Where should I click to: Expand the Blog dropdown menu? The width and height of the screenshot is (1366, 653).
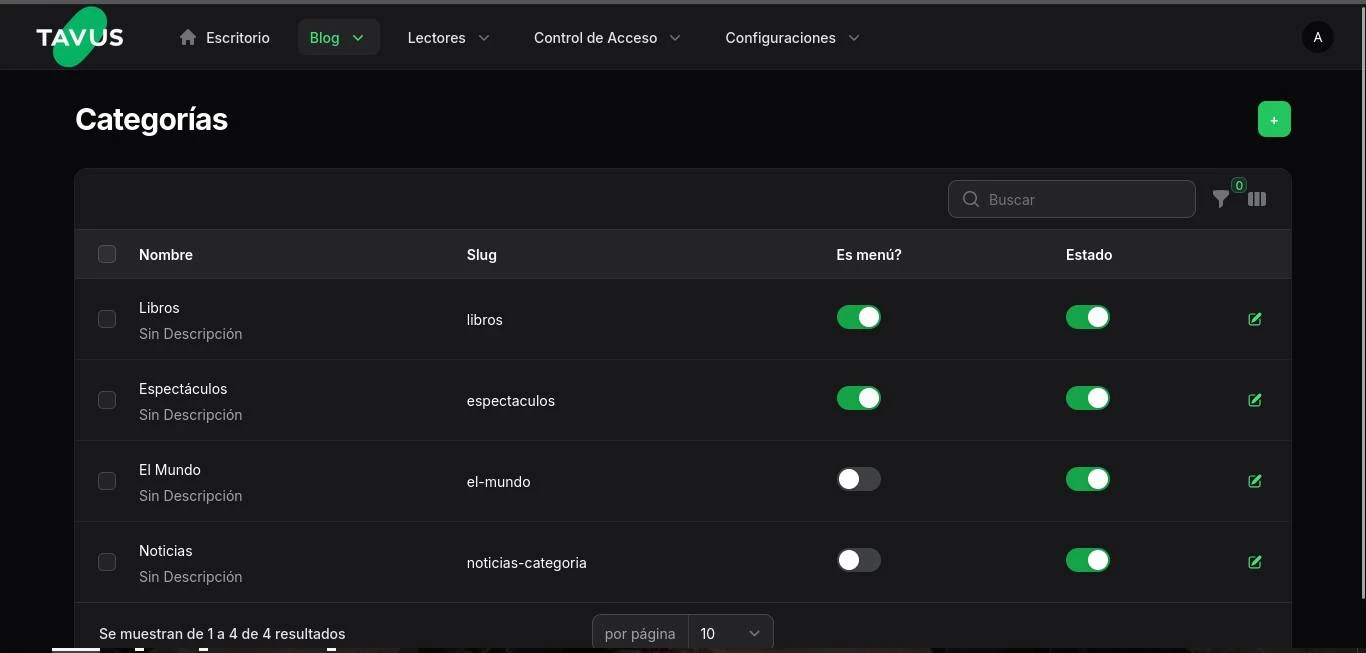338,38
